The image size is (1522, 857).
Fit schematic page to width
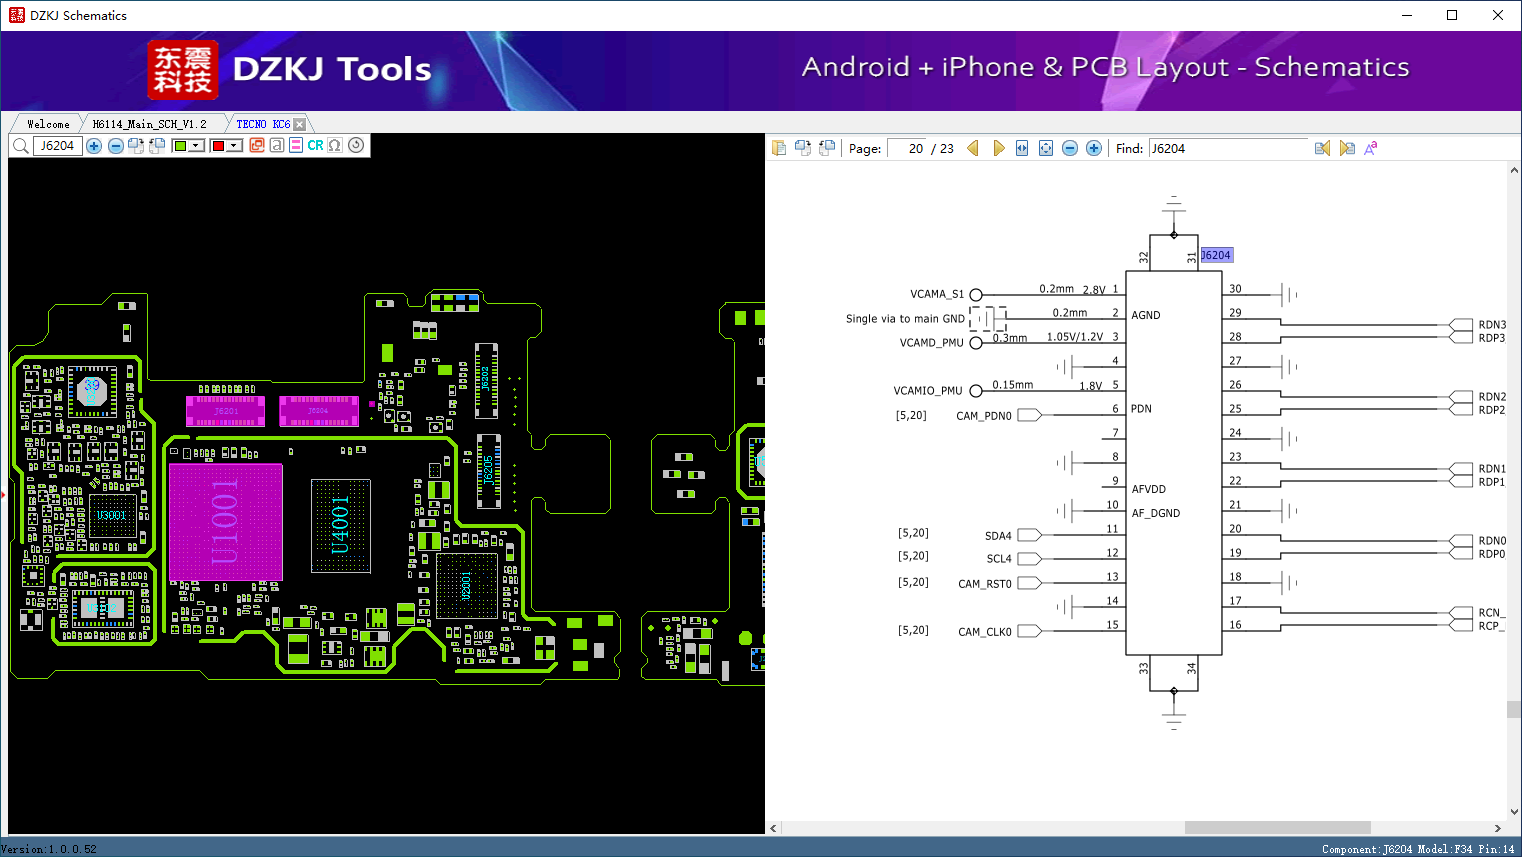pyautogui.click(x=1022, y=148)
